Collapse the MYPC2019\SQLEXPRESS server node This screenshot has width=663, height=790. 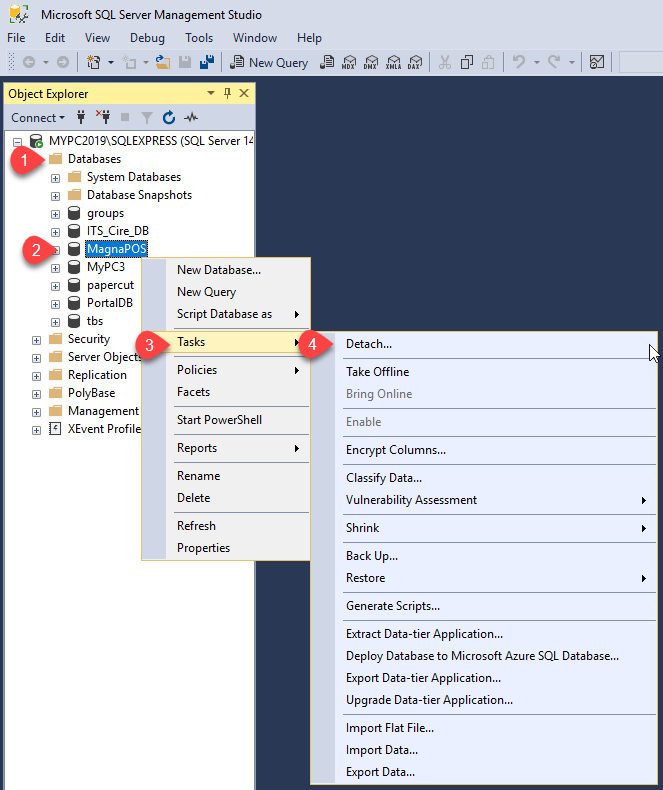pos(18,141)
